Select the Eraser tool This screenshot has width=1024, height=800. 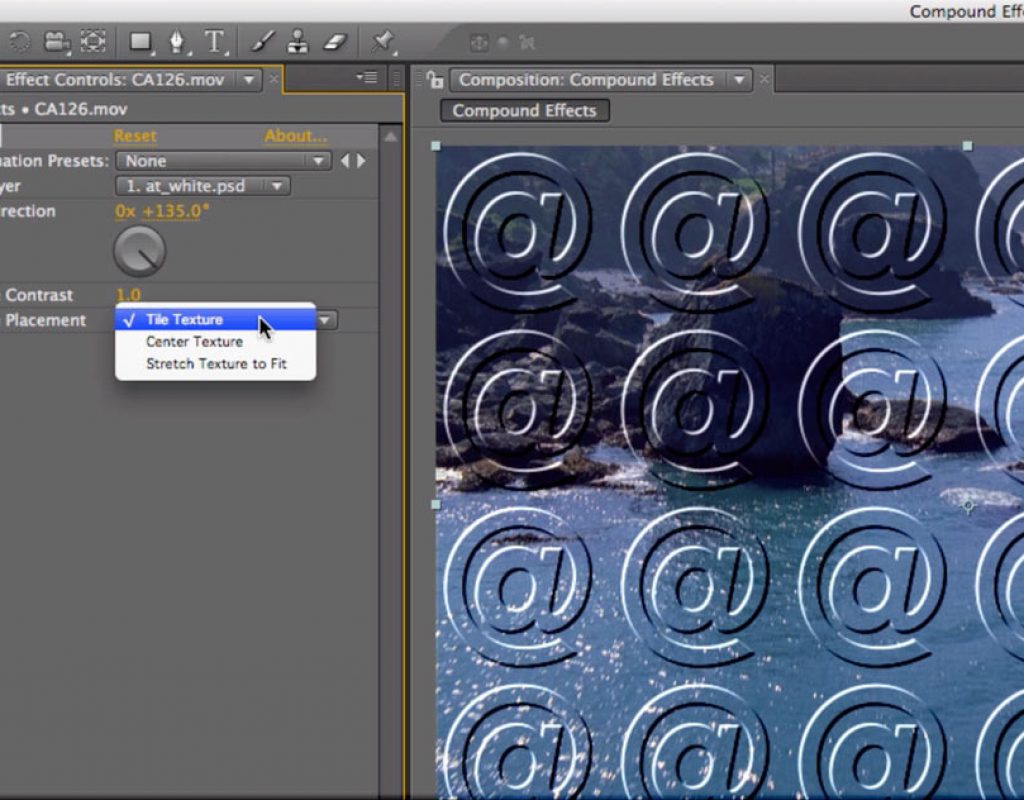coord(335,42)
